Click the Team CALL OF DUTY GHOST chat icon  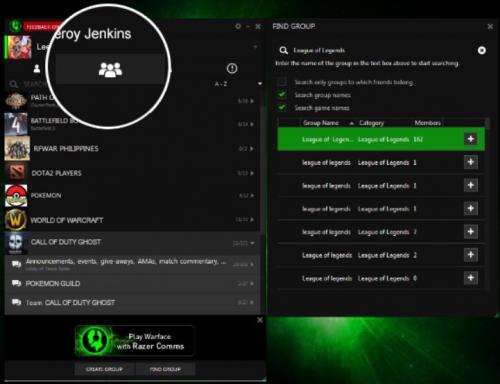tap(17, 302)
